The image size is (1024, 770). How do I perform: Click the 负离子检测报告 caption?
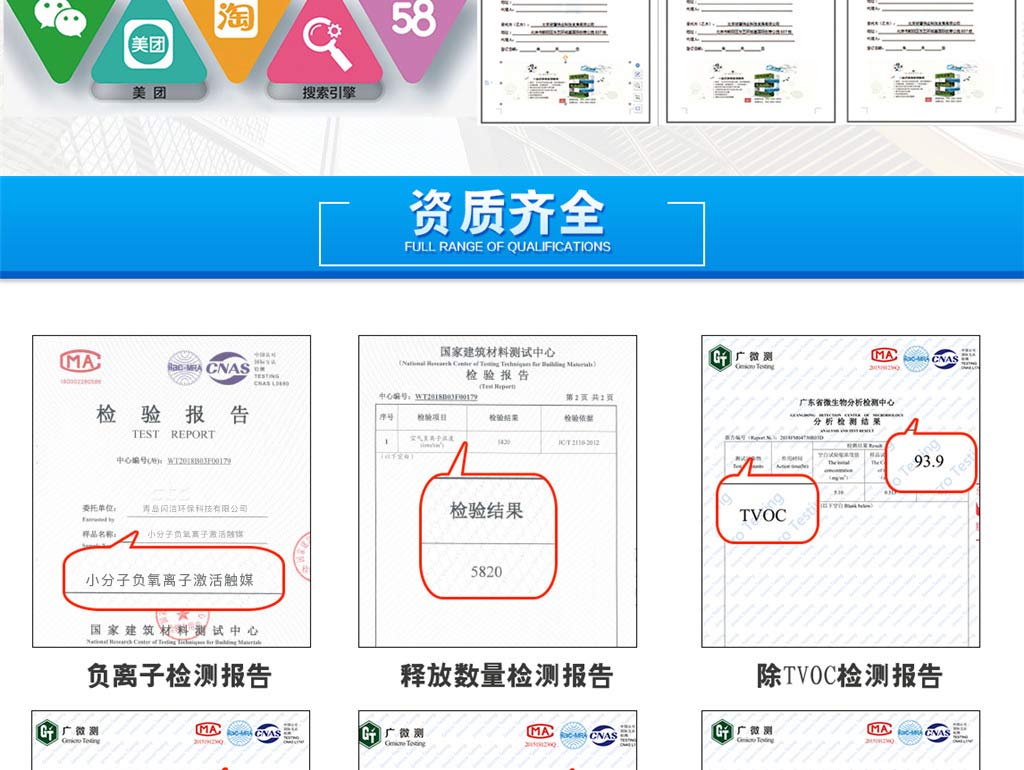point(179,676)
